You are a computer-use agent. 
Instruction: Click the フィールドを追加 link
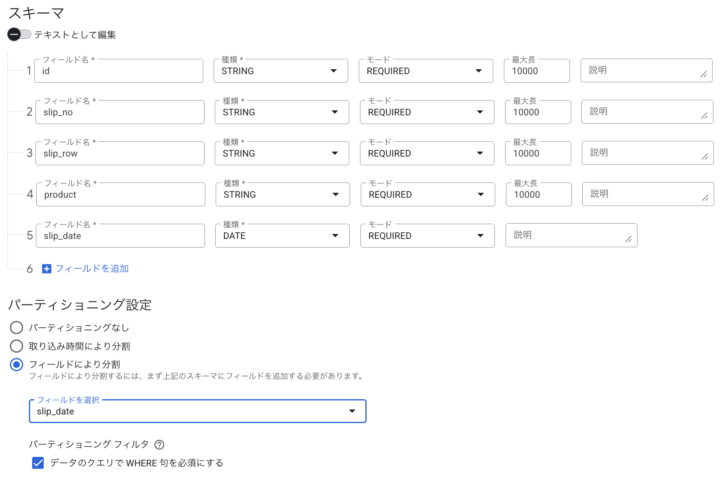[x=91, y=269]
